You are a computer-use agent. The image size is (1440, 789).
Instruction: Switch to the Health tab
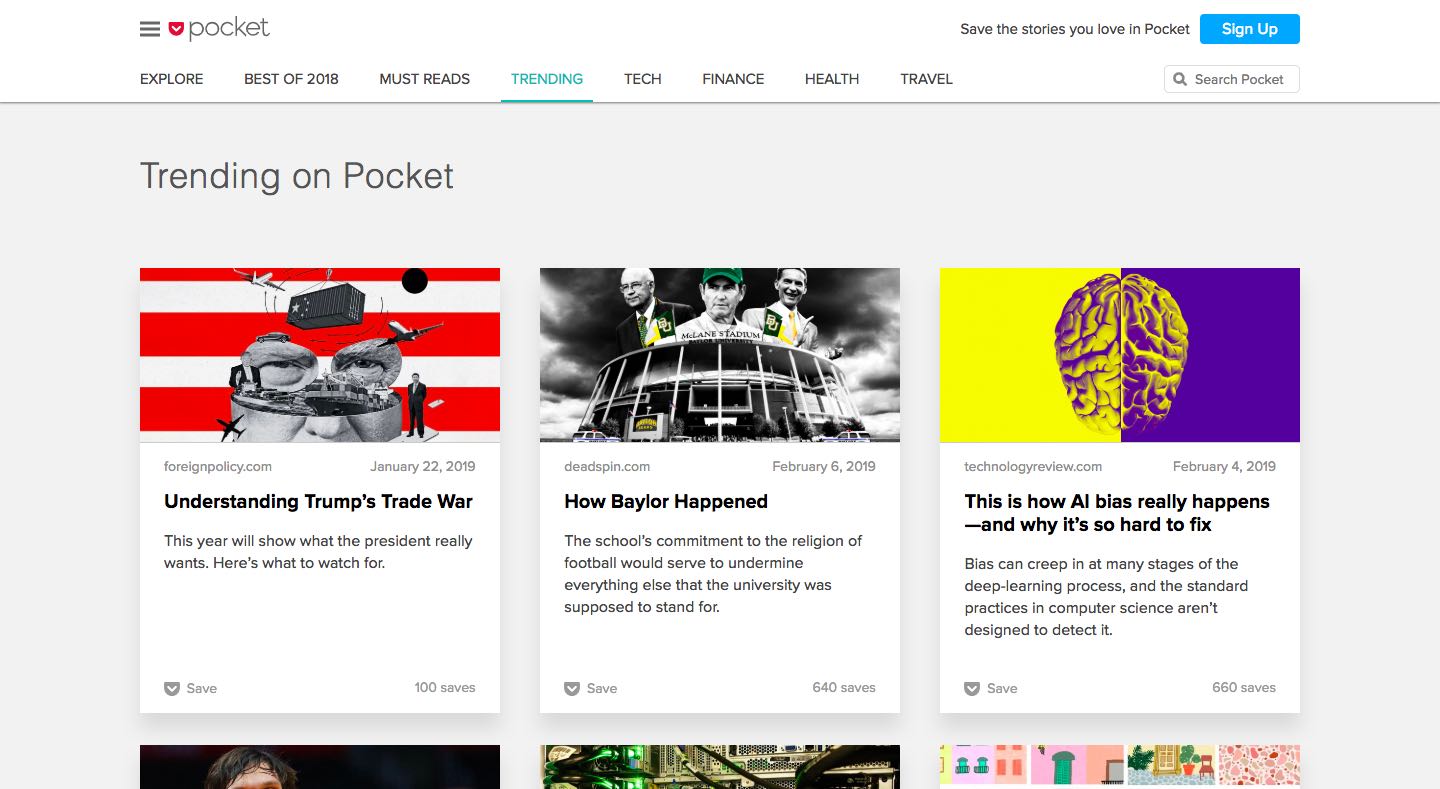(832, 79)
